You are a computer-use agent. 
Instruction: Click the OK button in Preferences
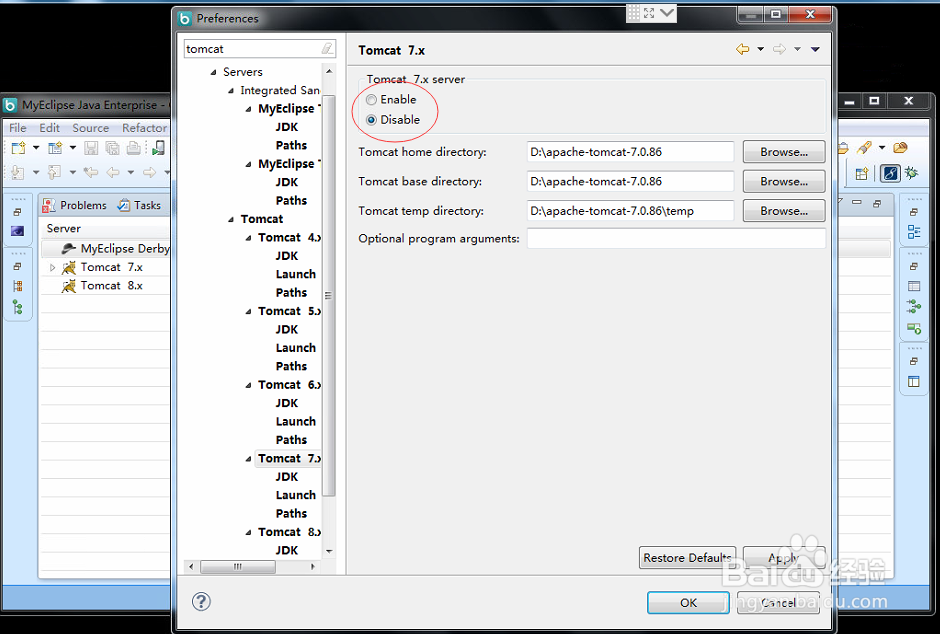click(x=688, y=603)
